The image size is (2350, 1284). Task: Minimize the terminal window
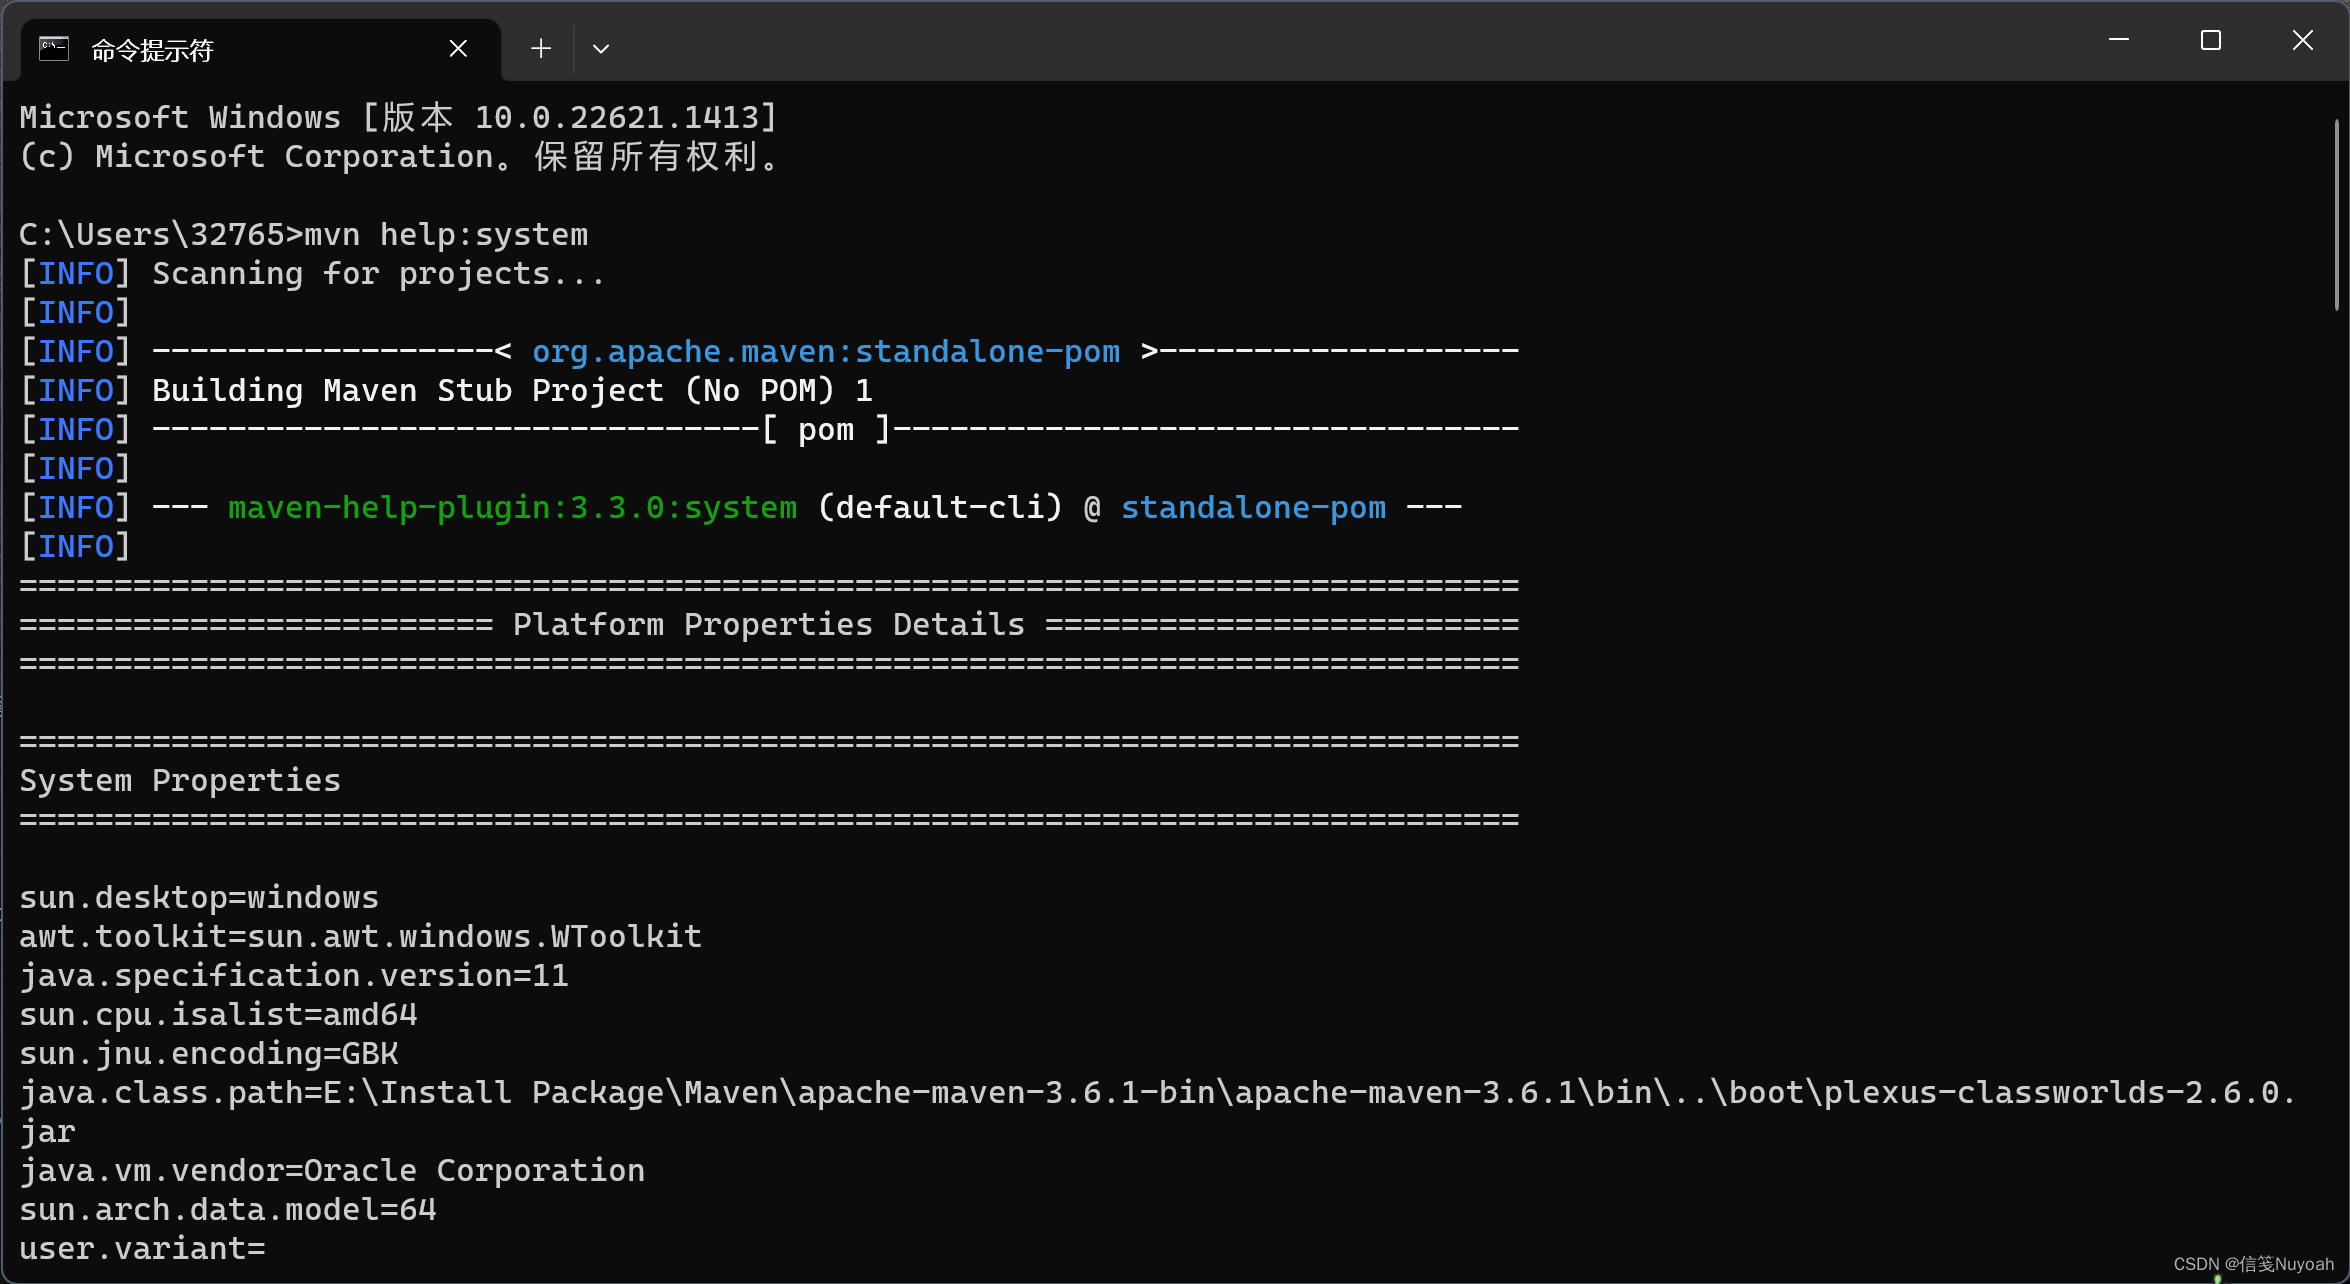2118,40
